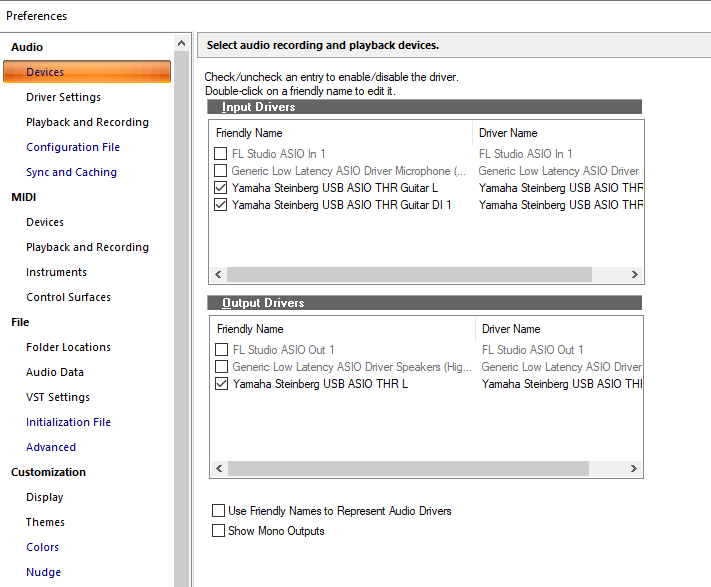Uncheck Yamaha Steinberg USB ASIO THR Guitar L input
This screenshot has width=711, height=587.
221,188
